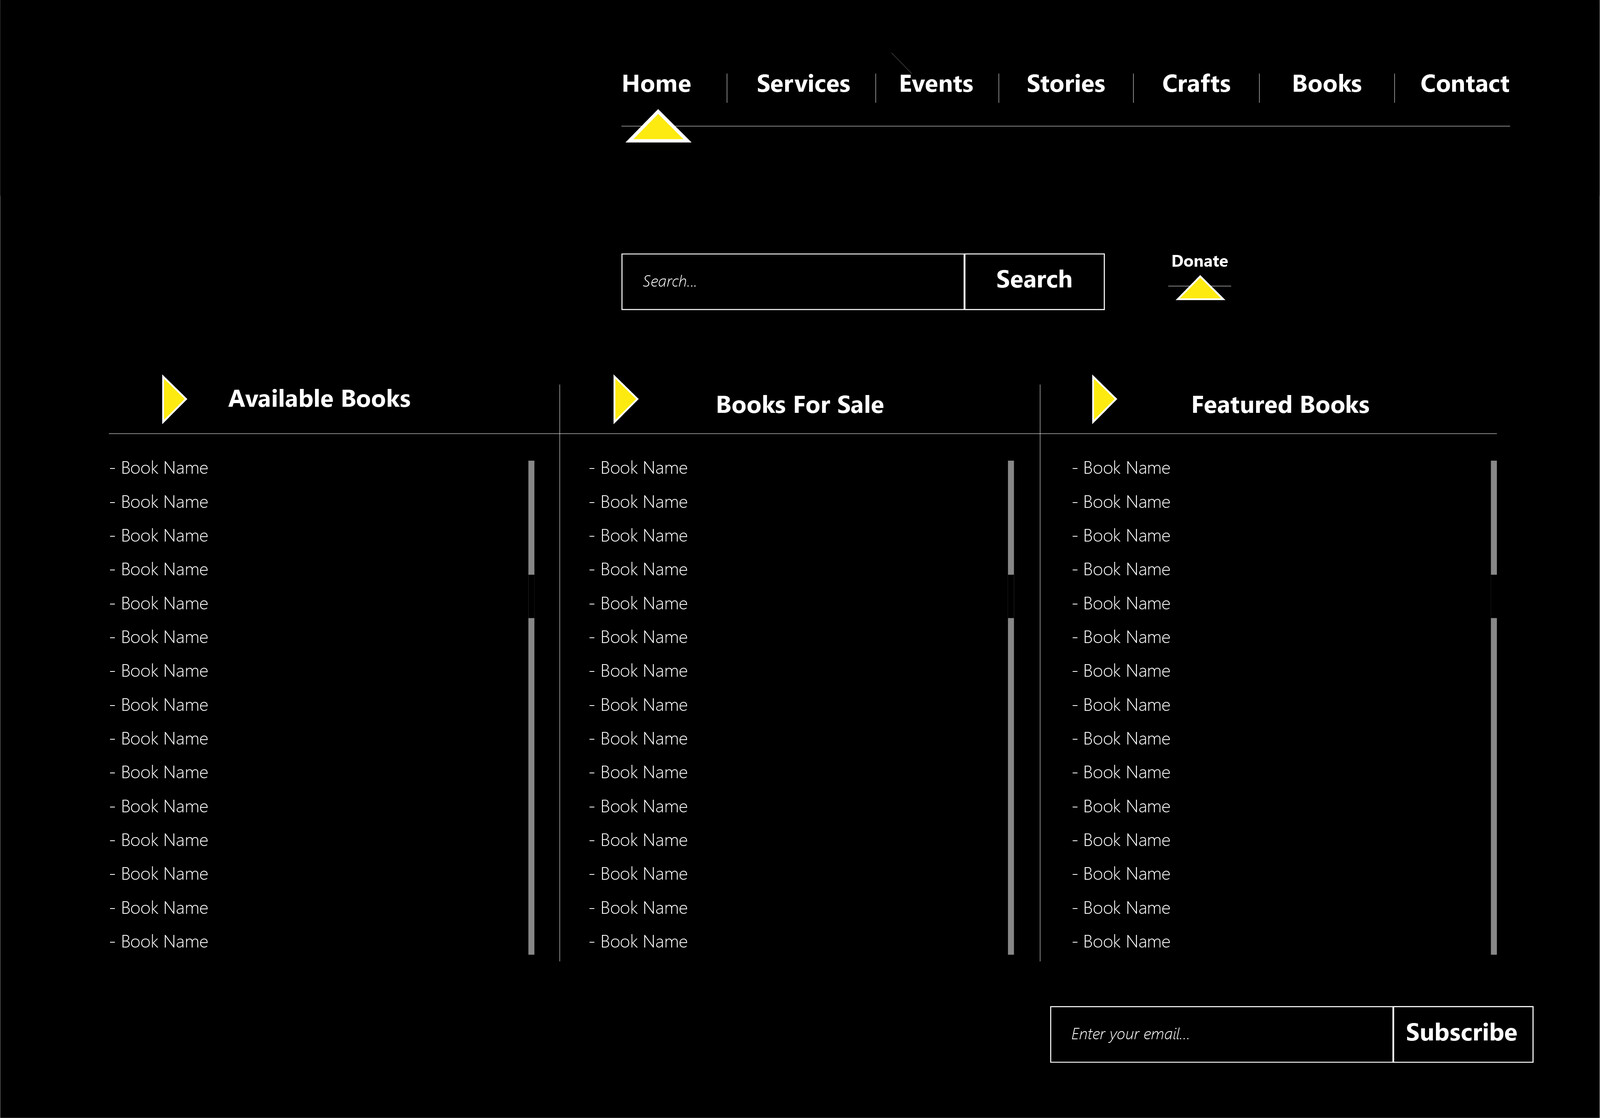Click the Donate link
Viewport: 1600px width, 1118px height.
click(1200, 261)
